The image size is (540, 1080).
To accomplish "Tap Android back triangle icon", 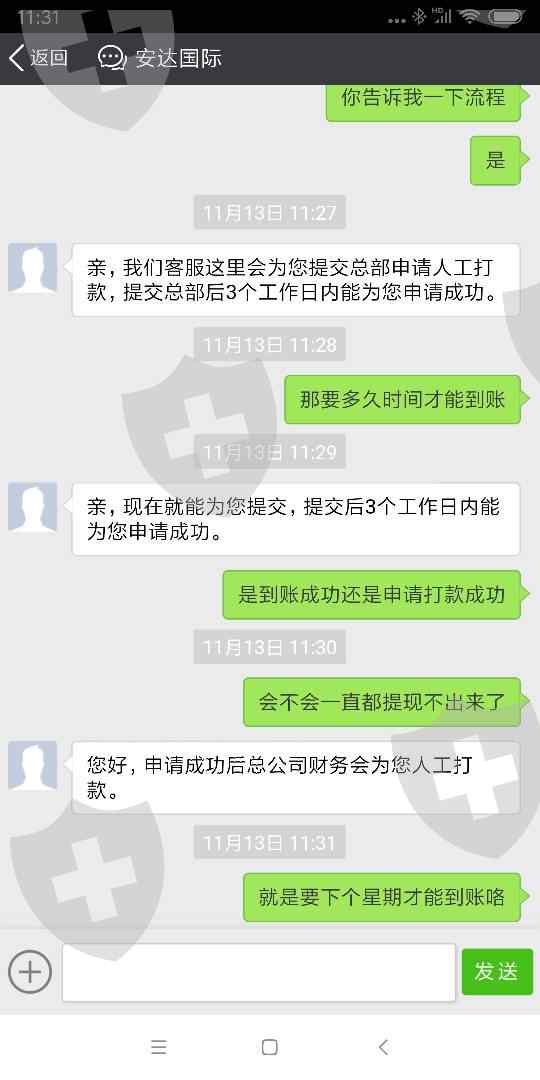I will coord(383,1047).
